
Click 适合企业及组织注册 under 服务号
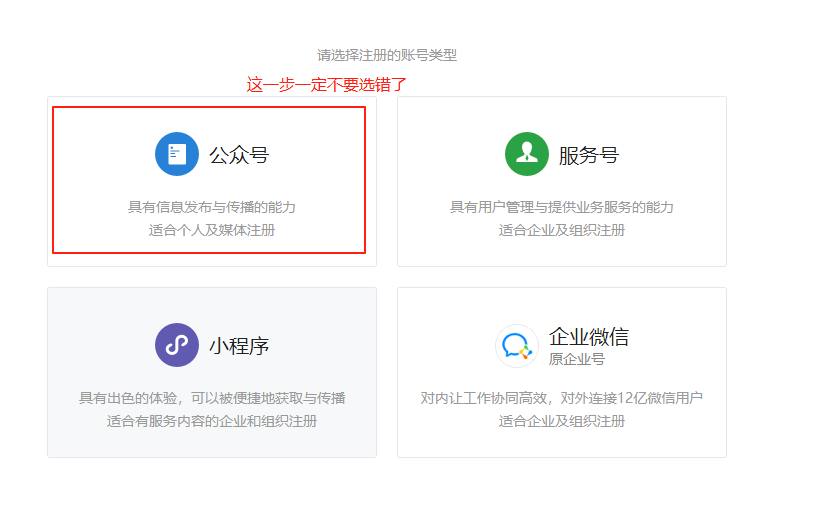pyautogui.click(x=562, y=230)
